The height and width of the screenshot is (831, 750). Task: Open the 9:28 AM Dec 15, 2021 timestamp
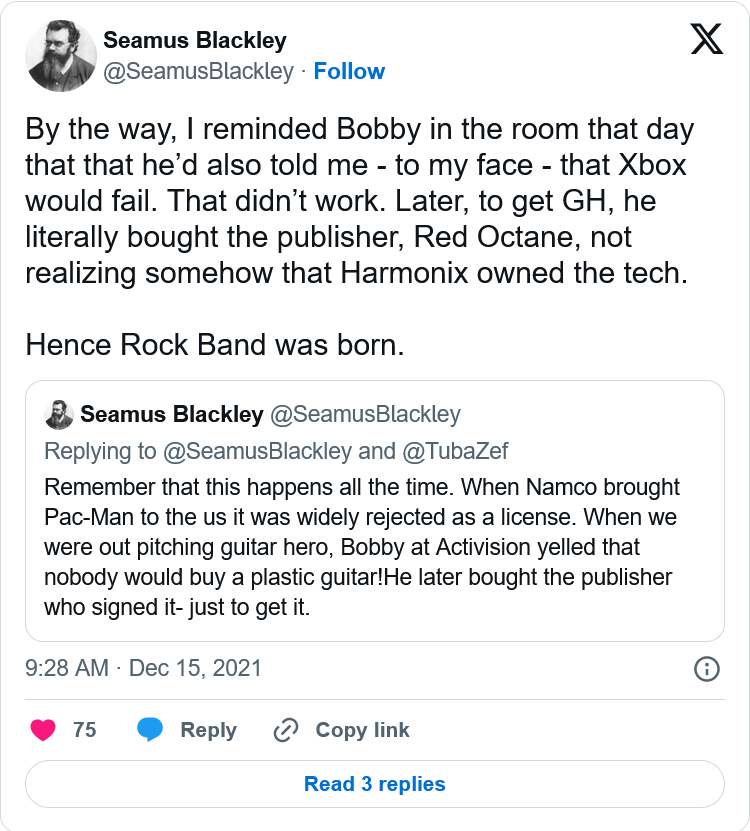pyautogui.click(x=143, y=668)
